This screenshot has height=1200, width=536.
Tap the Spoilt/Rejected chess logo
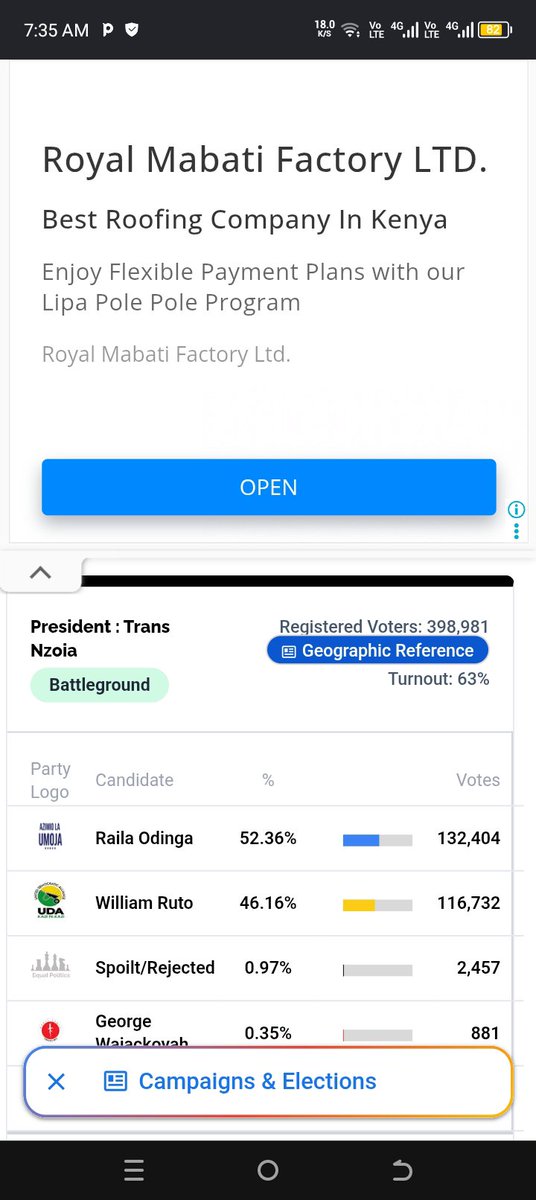click(50, 967)
